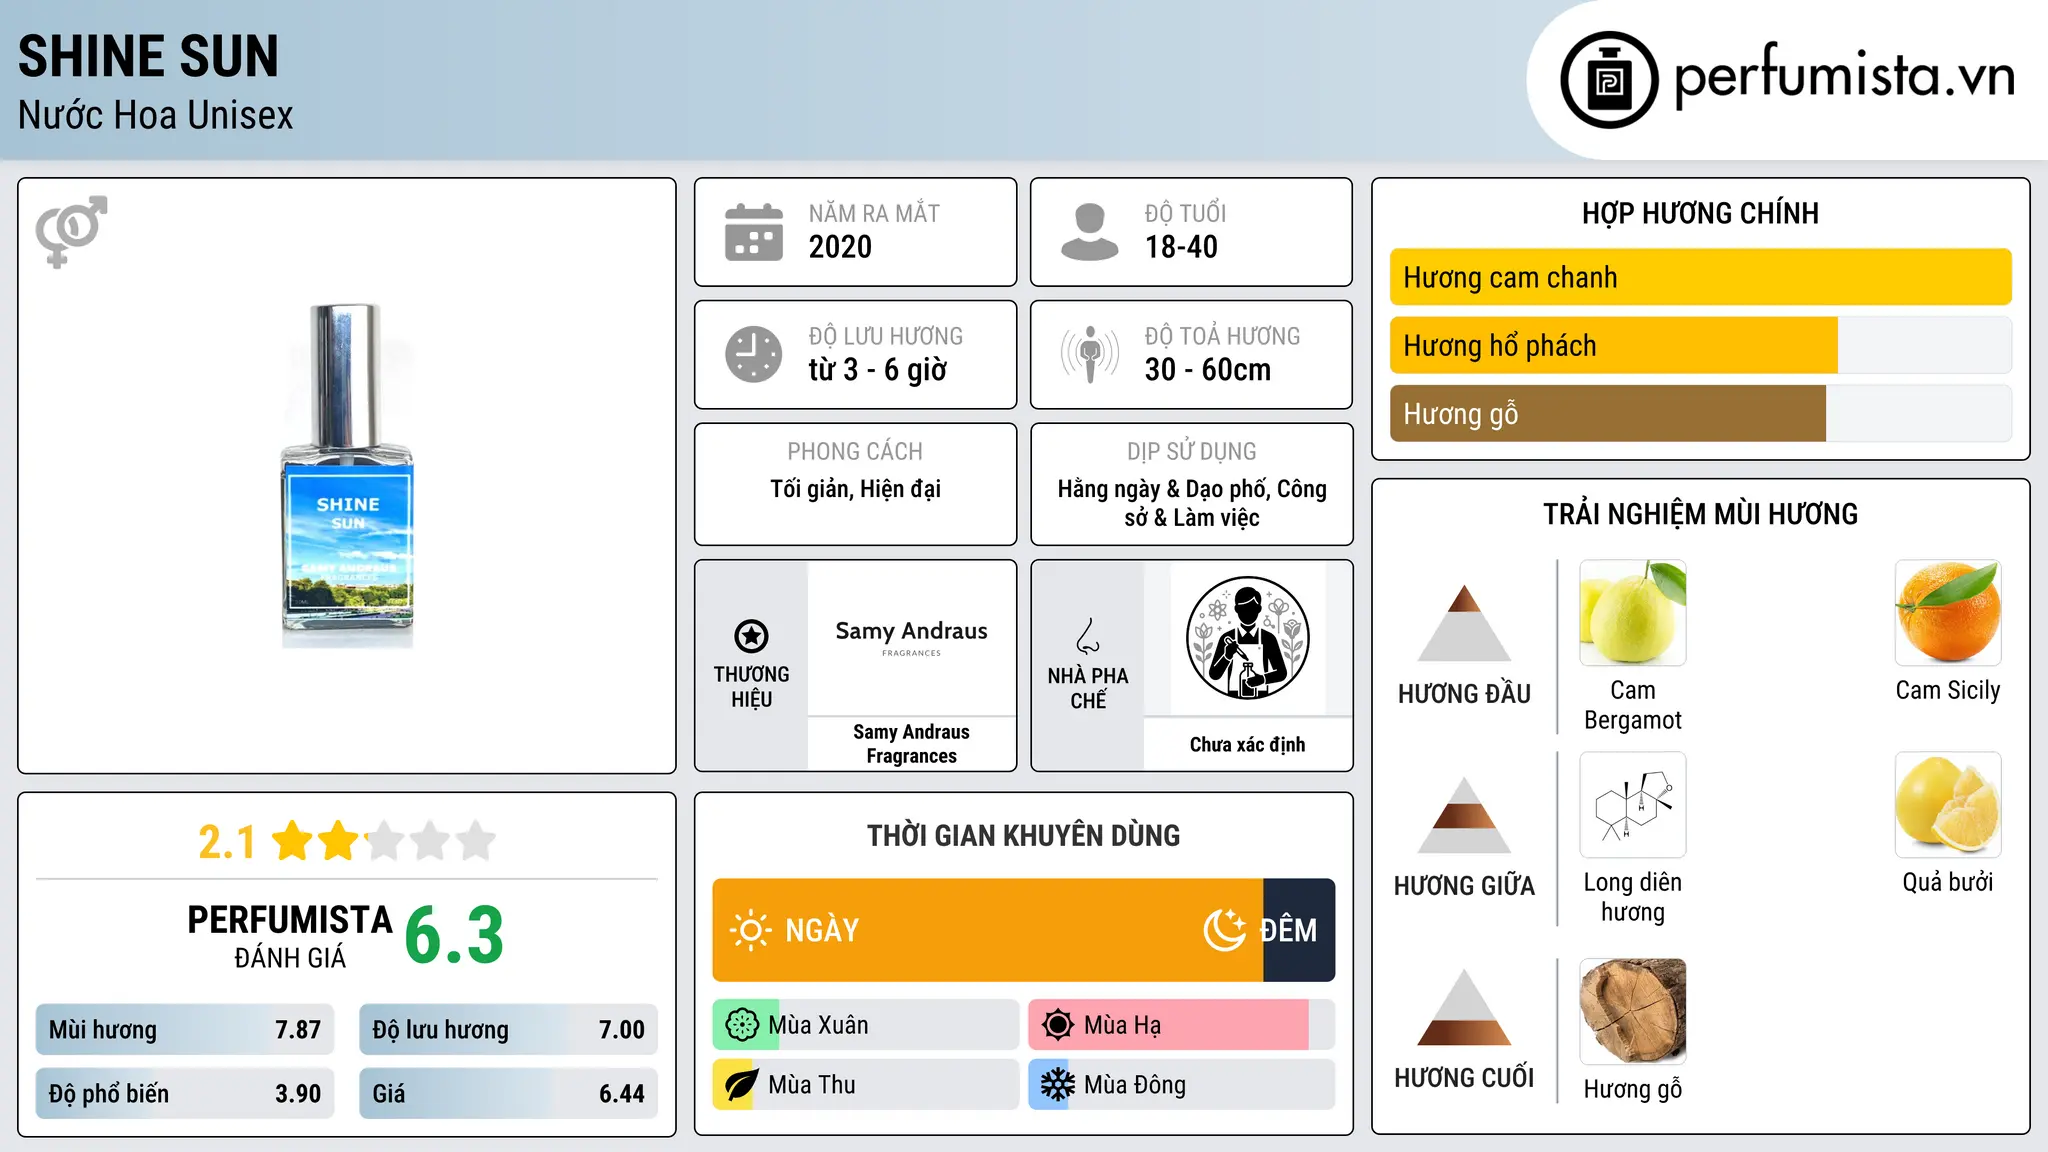Screen dimensions: 2048x1152
Task: Click the clock icon beside Độ lưu hương
Action: pyautogui.click(x=754, y=354)
